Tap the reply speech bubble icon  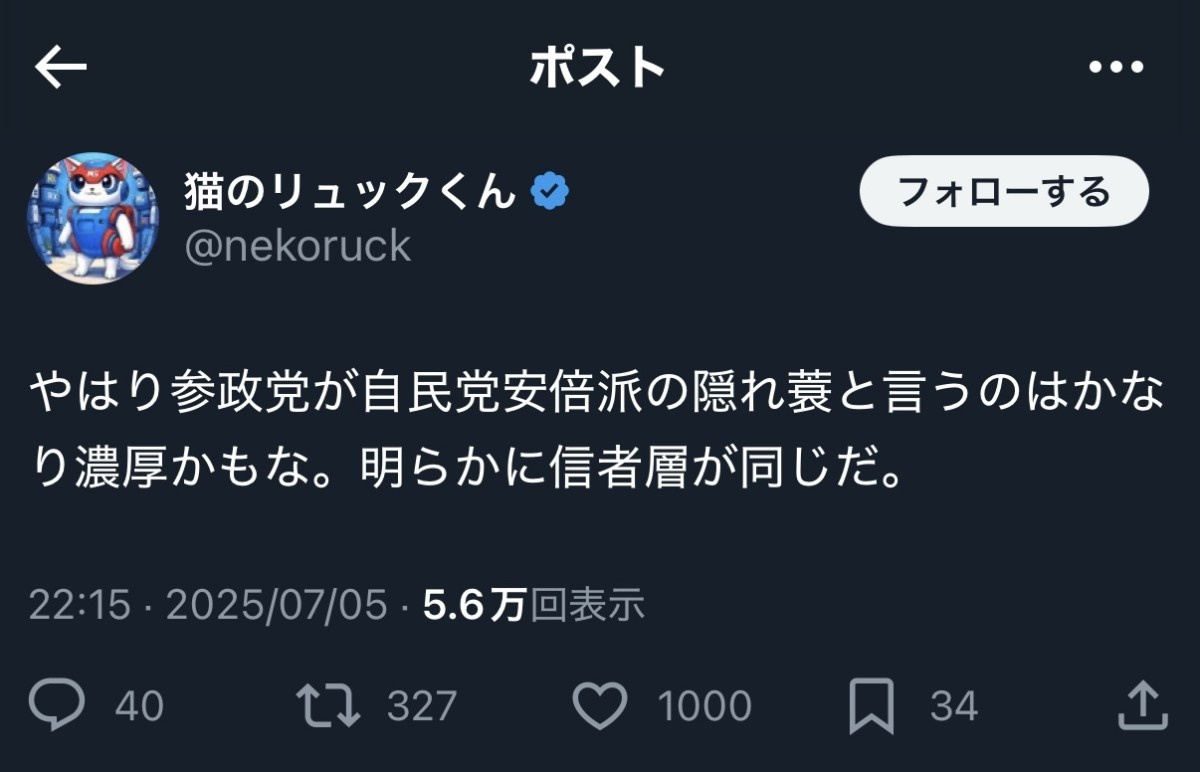pos(56,706)
